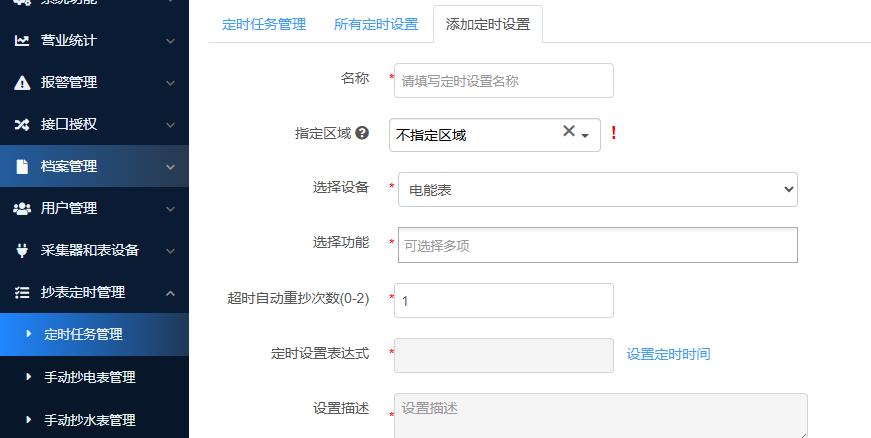The width and height of the screenshot is (871, 438).
Task: Switch to the 定时任务管理 tab
Action: pyautogui.click(x=265, y=24)
